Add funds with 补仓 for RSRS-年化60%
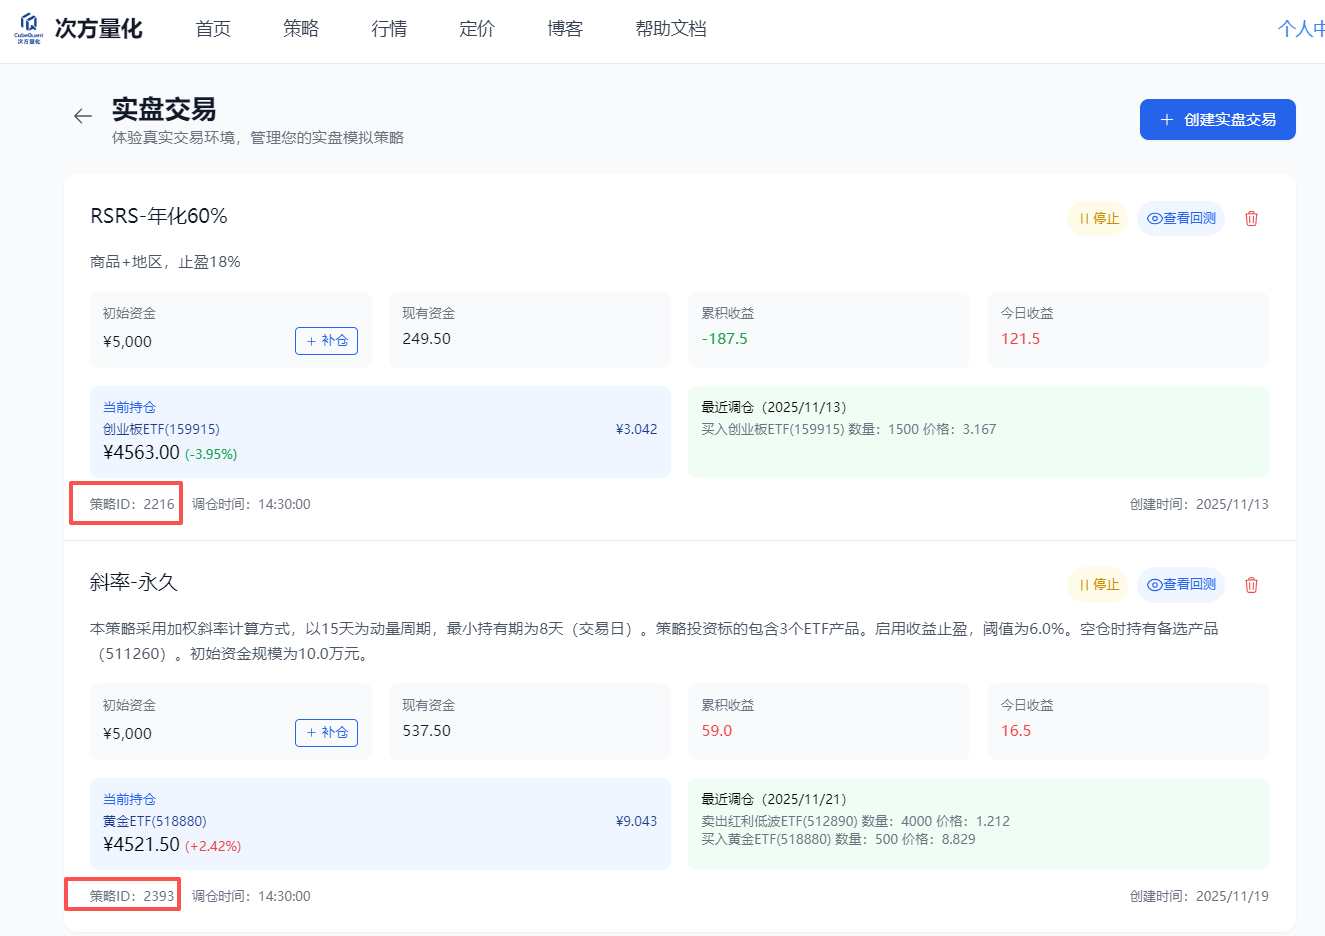The image size is (1325, 936). [x=326, y=341]
